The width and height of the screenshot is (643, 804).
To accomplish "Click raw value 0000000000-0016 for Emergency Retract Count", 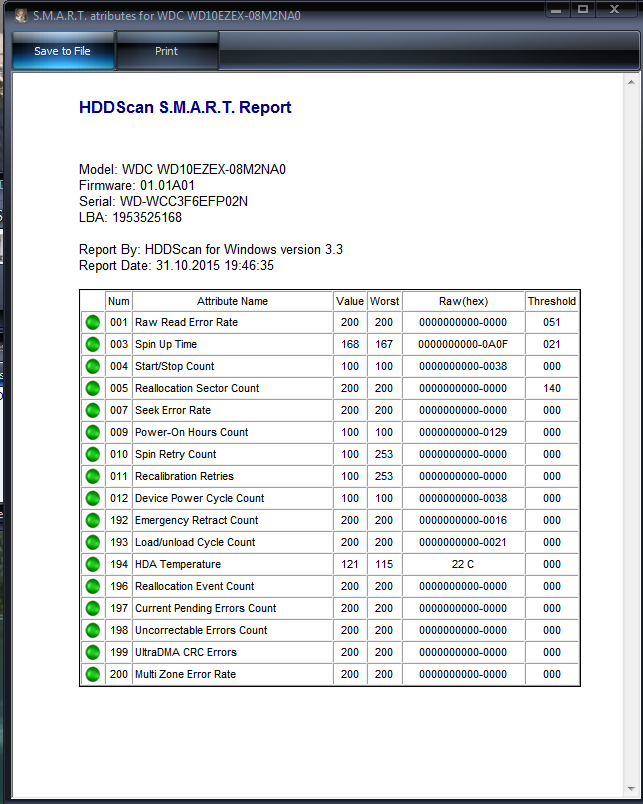I will click(x=463, y=520).
